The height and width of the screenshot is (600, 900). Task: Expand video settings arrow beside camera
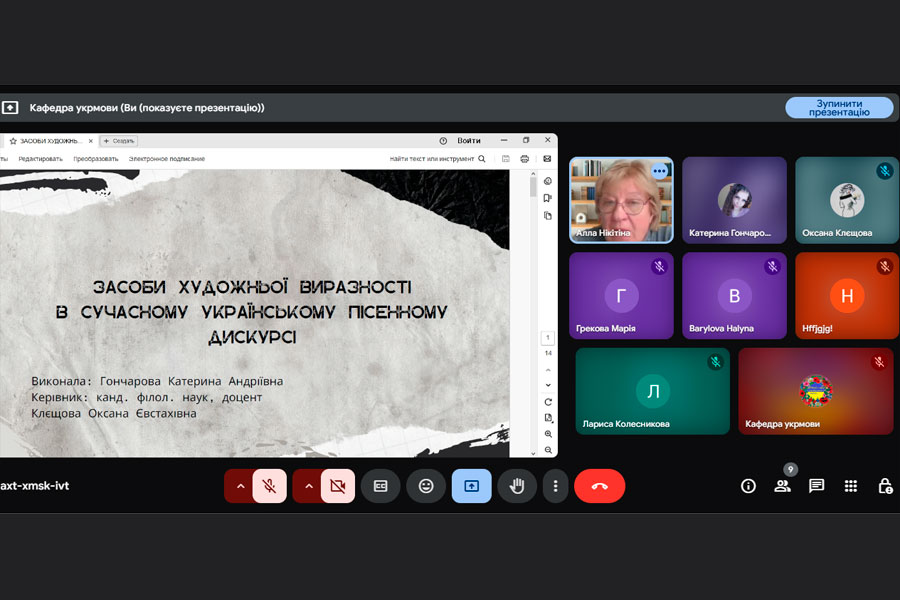click(307, 486)
